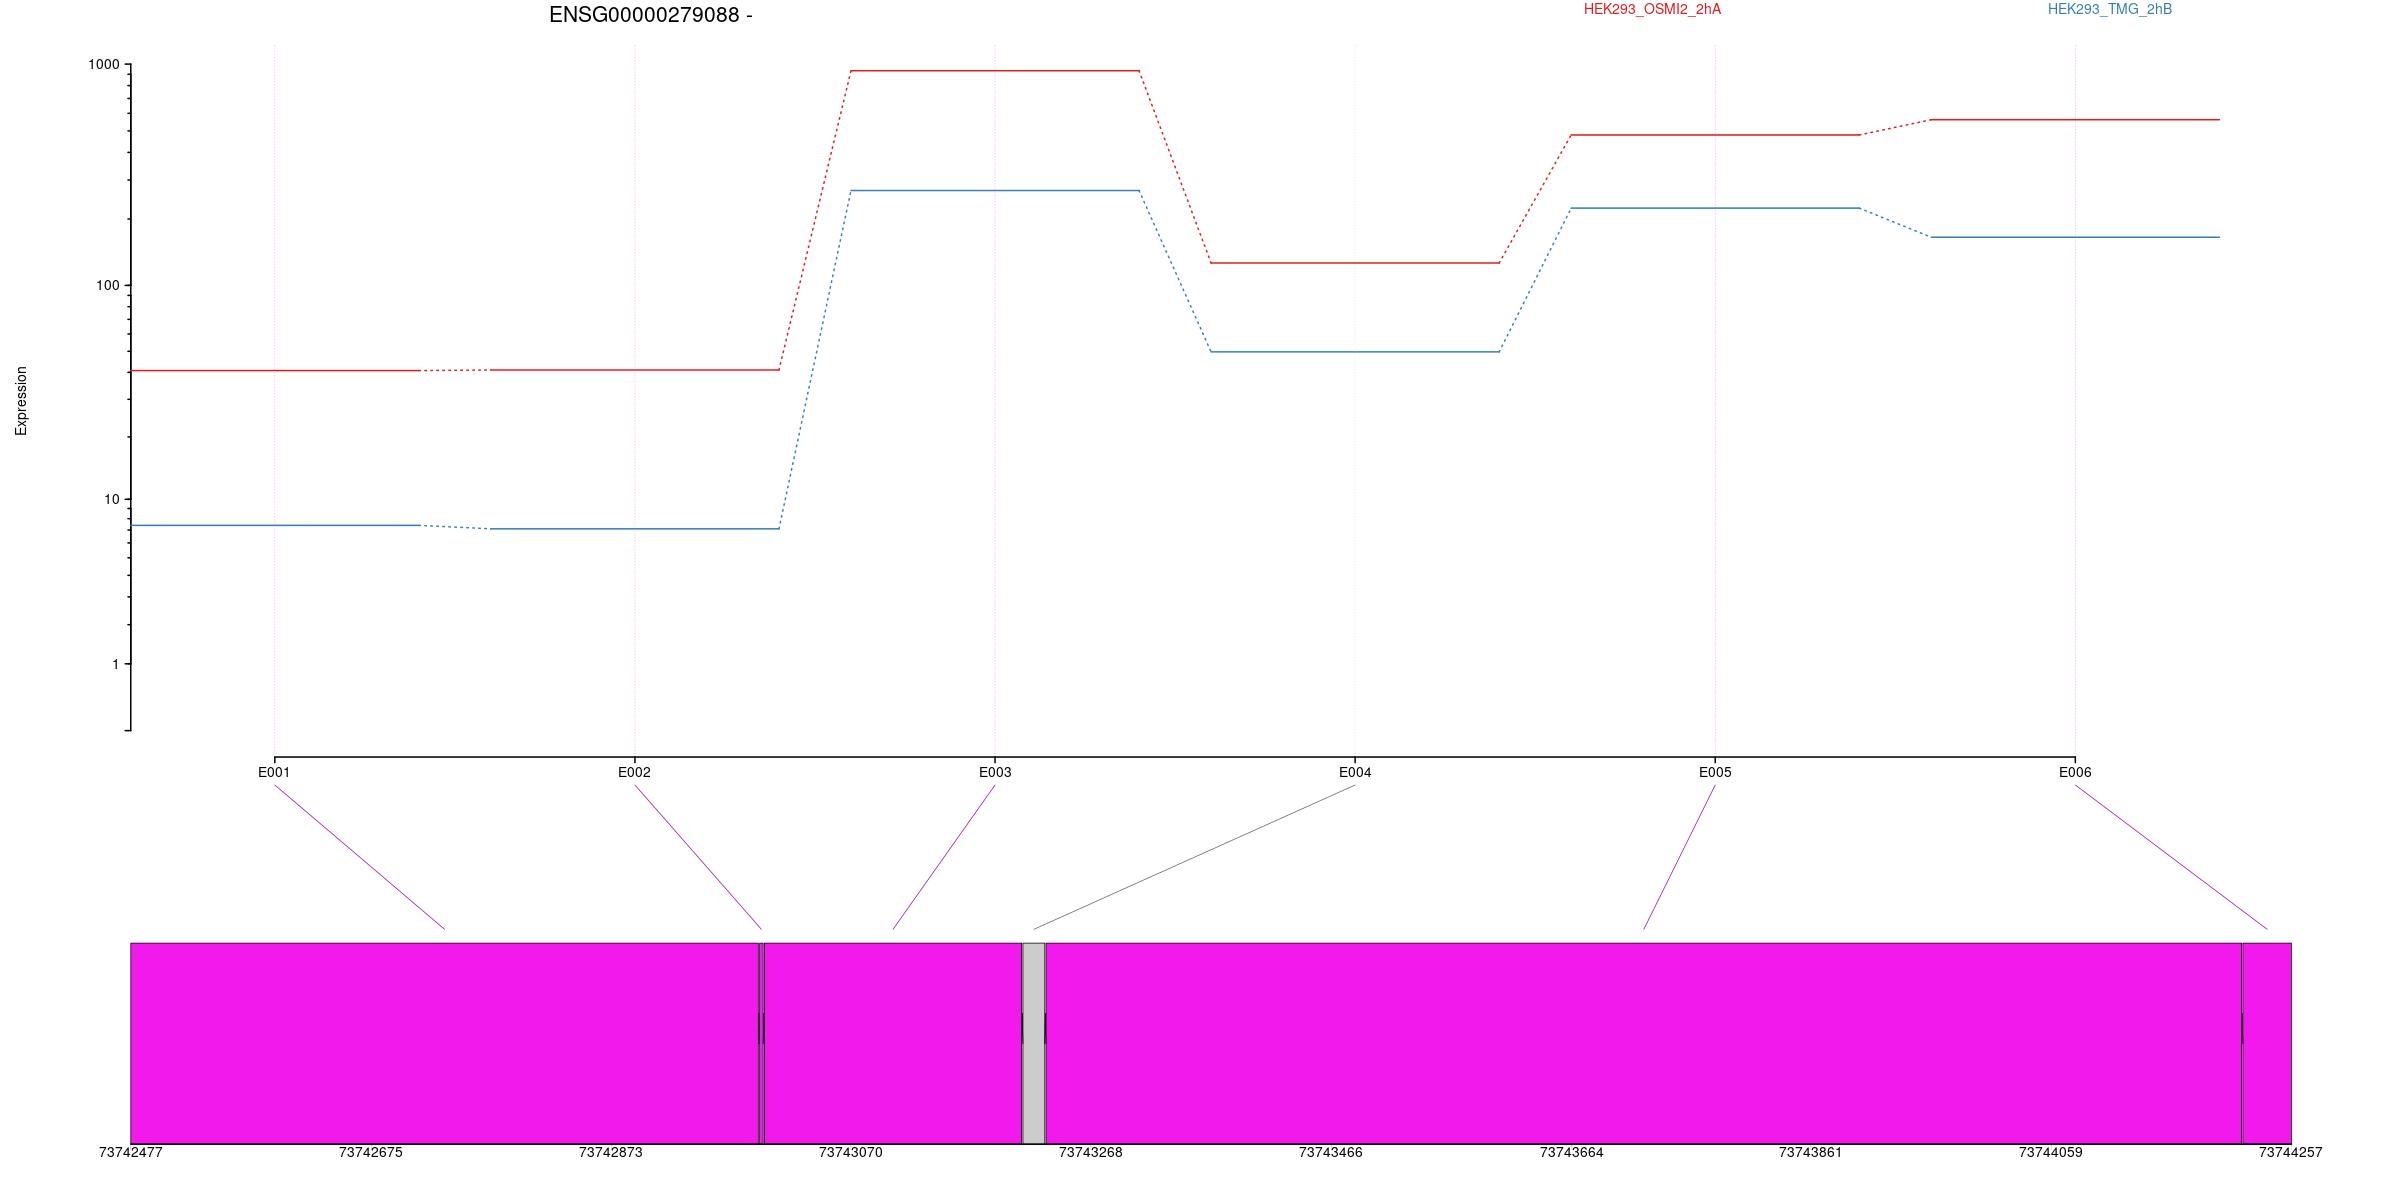This screenshot has height=1200, width=2400.
Task: Click the blue line segment at E002
Action: point(635,529)
